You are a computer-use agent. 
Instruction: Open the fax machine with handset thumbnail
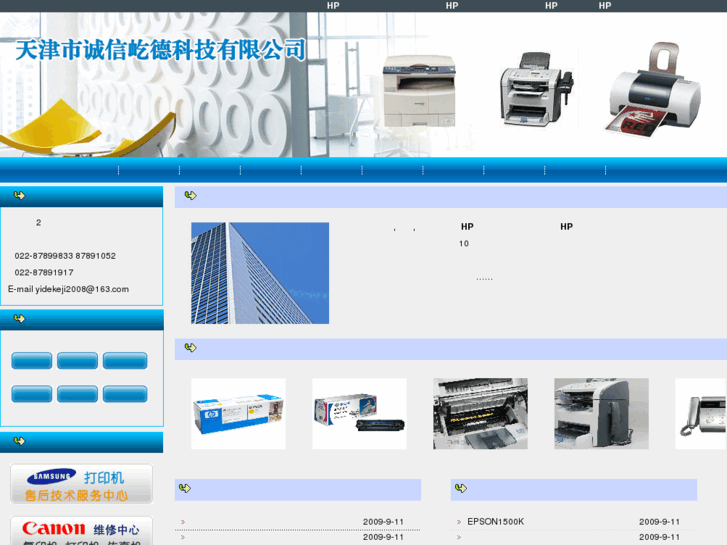pos(701,414)
